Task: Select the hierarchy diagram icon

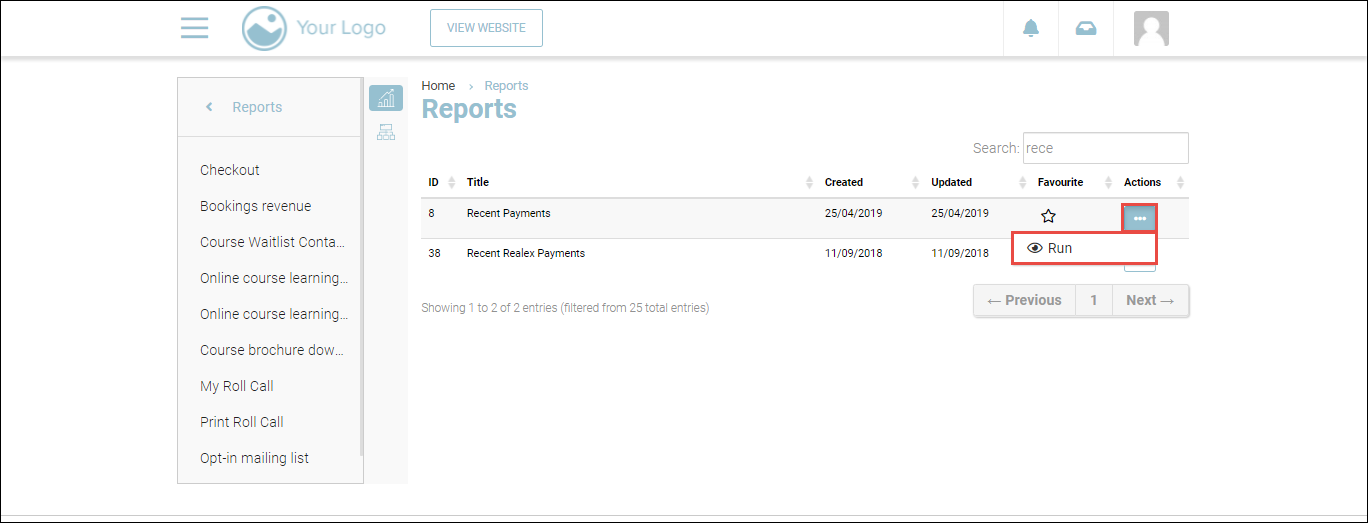Action: tap(385, 132)
